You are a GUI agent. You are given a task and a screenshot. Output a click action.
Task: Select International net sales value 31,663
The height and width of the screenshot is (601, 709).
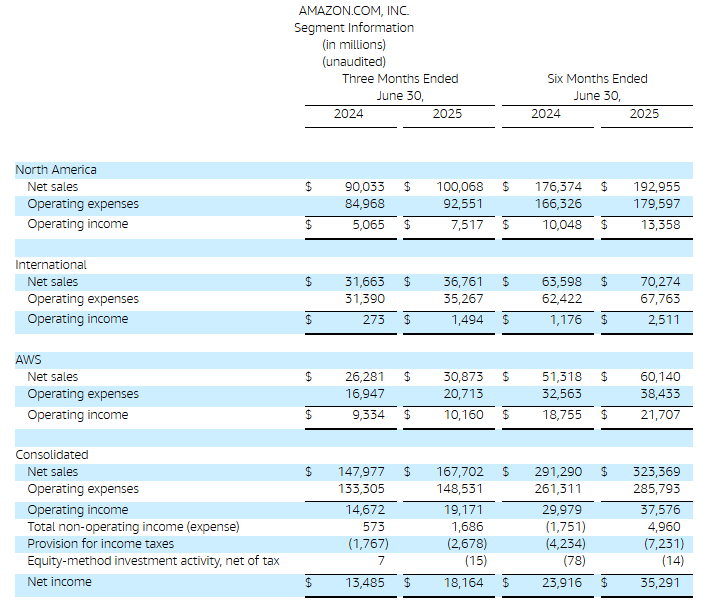(x=364, y=282)
